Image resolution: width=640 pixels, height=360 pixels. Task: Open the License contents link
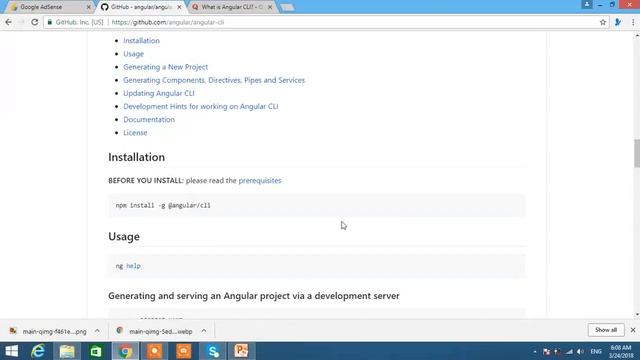(135, 133)
